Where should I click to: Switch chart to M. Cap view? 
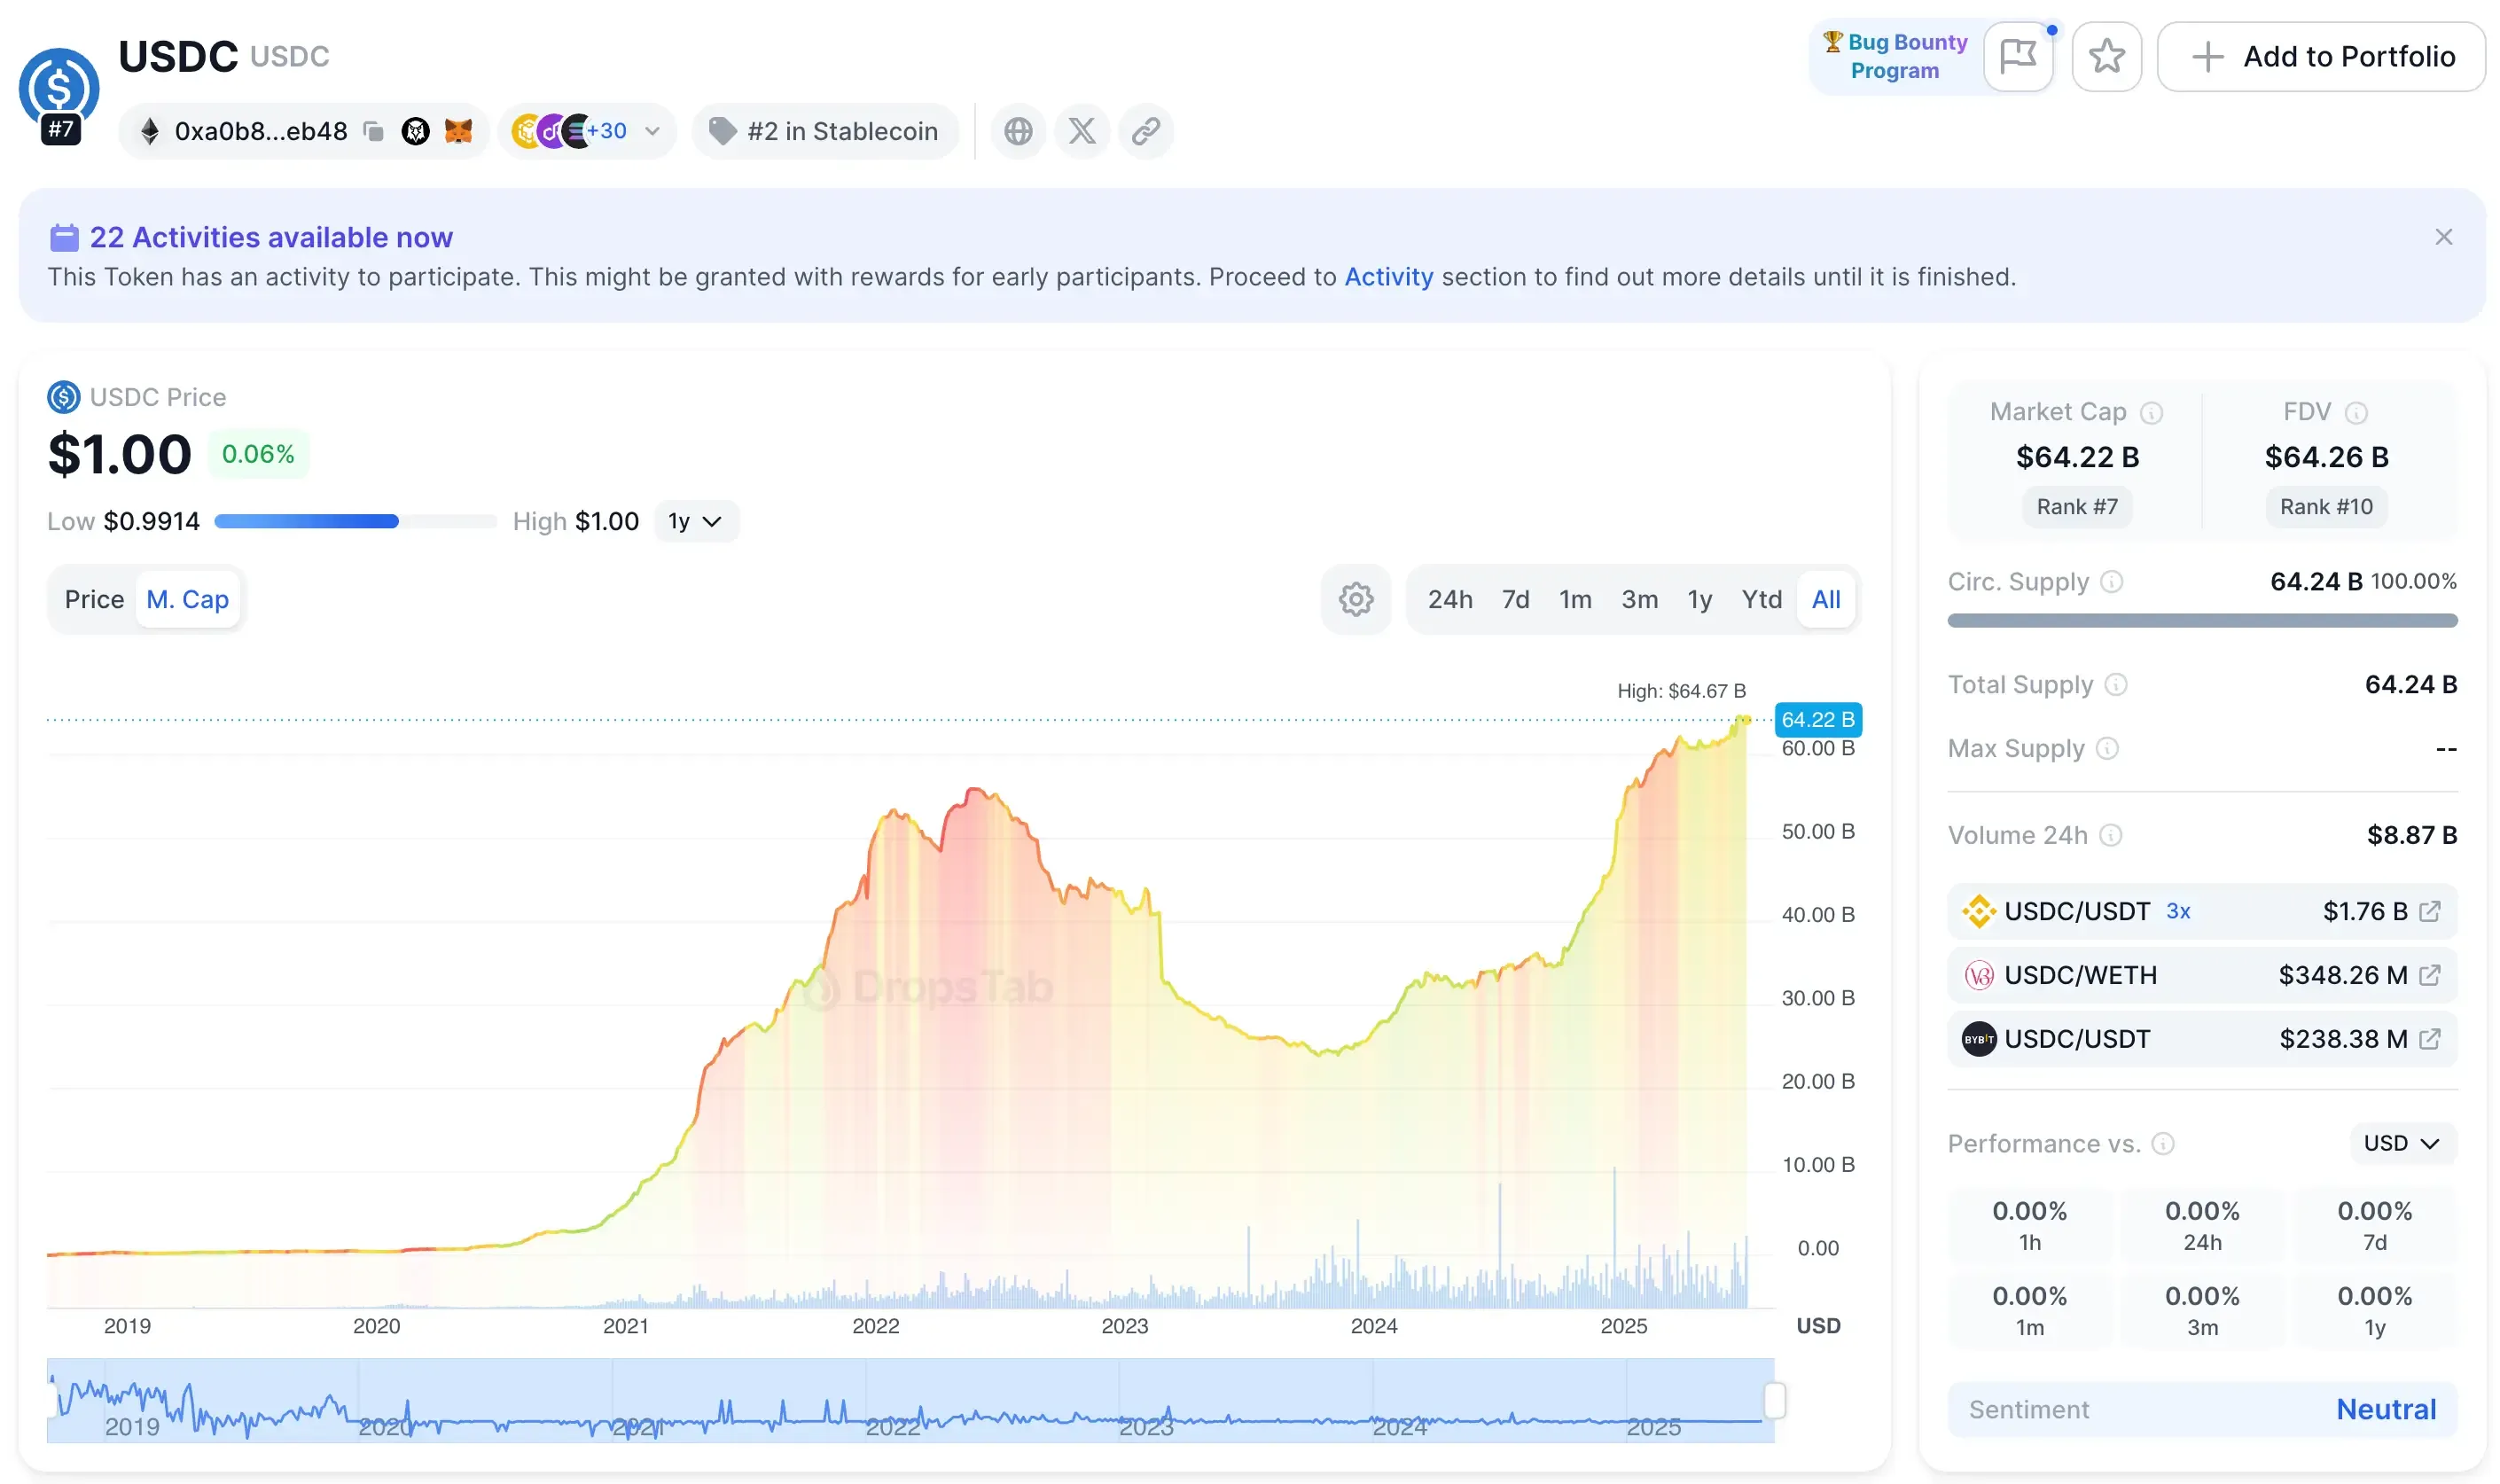pos(188,598)
